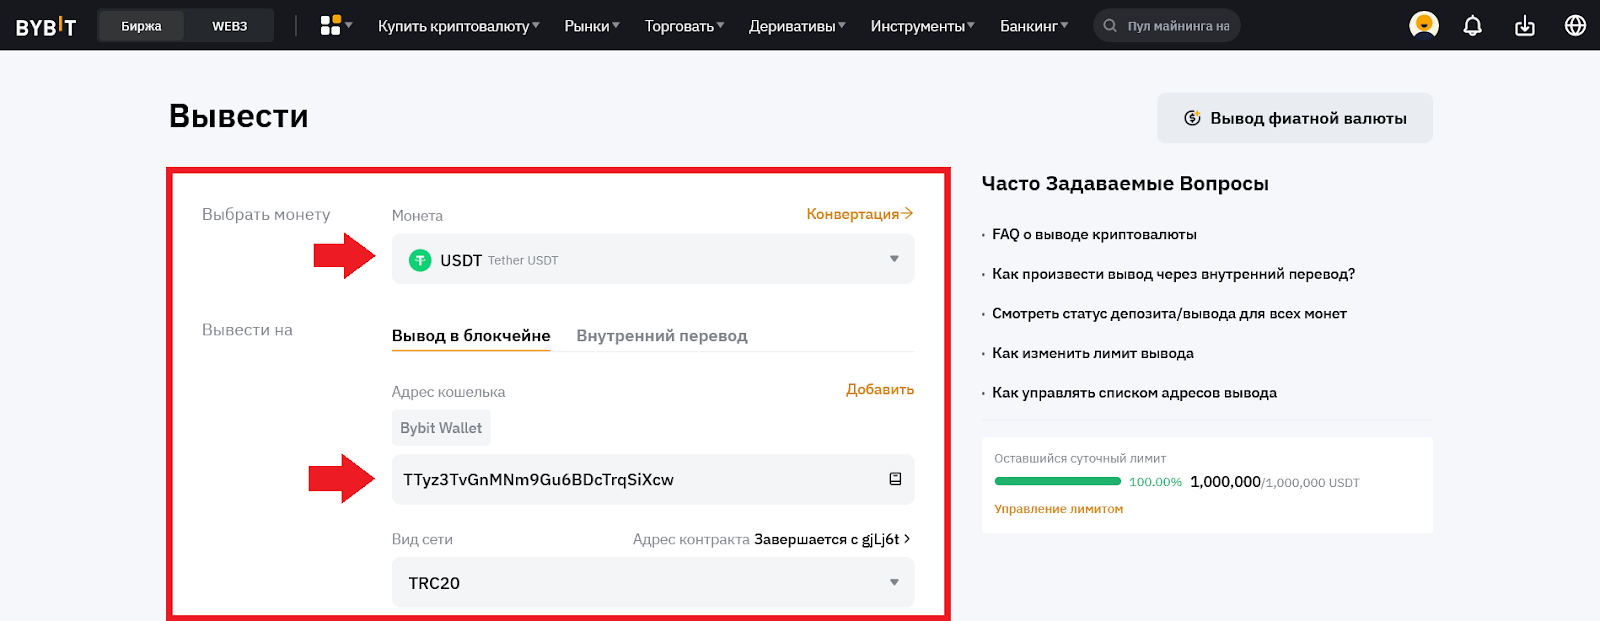Viewport: 1600px width, 621px height.
Task: Click Часто Задаваемые Вопросы heading
Action: (1125, 183)
